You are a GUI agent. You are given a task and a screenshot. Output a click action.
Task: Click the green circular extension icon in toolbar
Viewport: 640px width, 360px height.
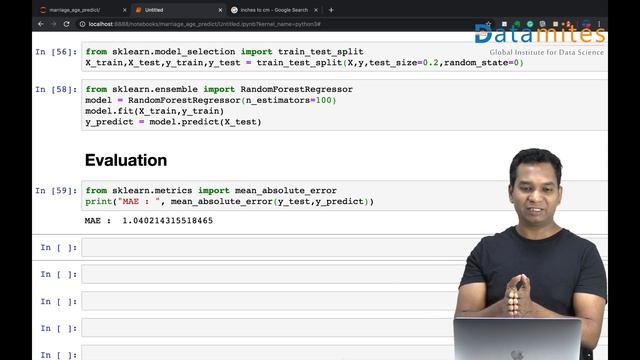[x=530, y=24]
